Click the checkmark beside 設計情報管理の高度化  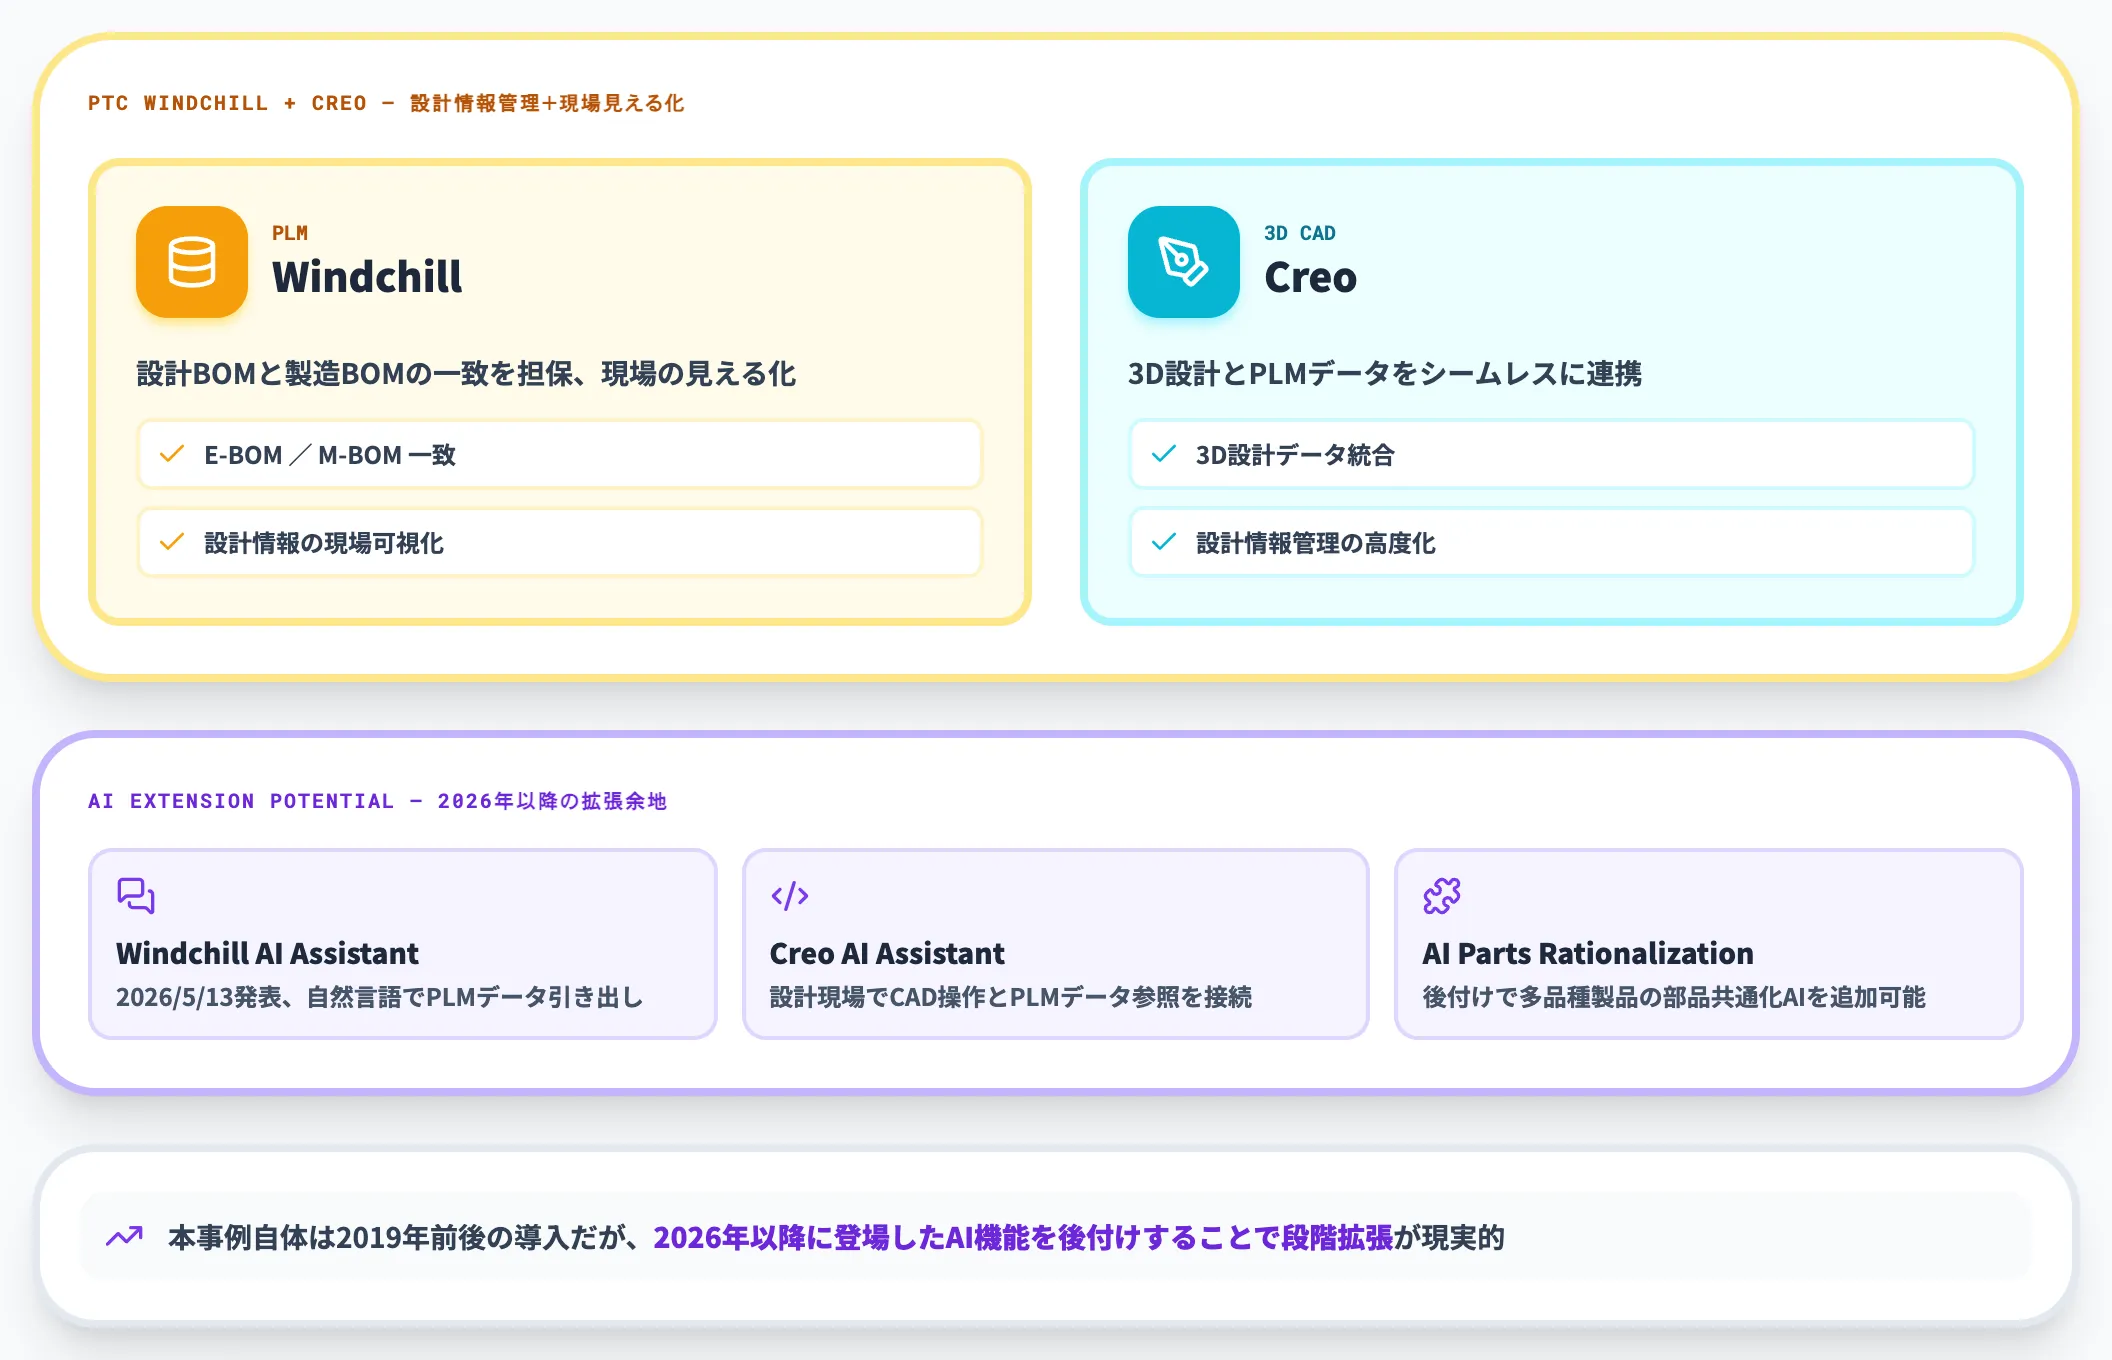click(x=1164, y=542)
